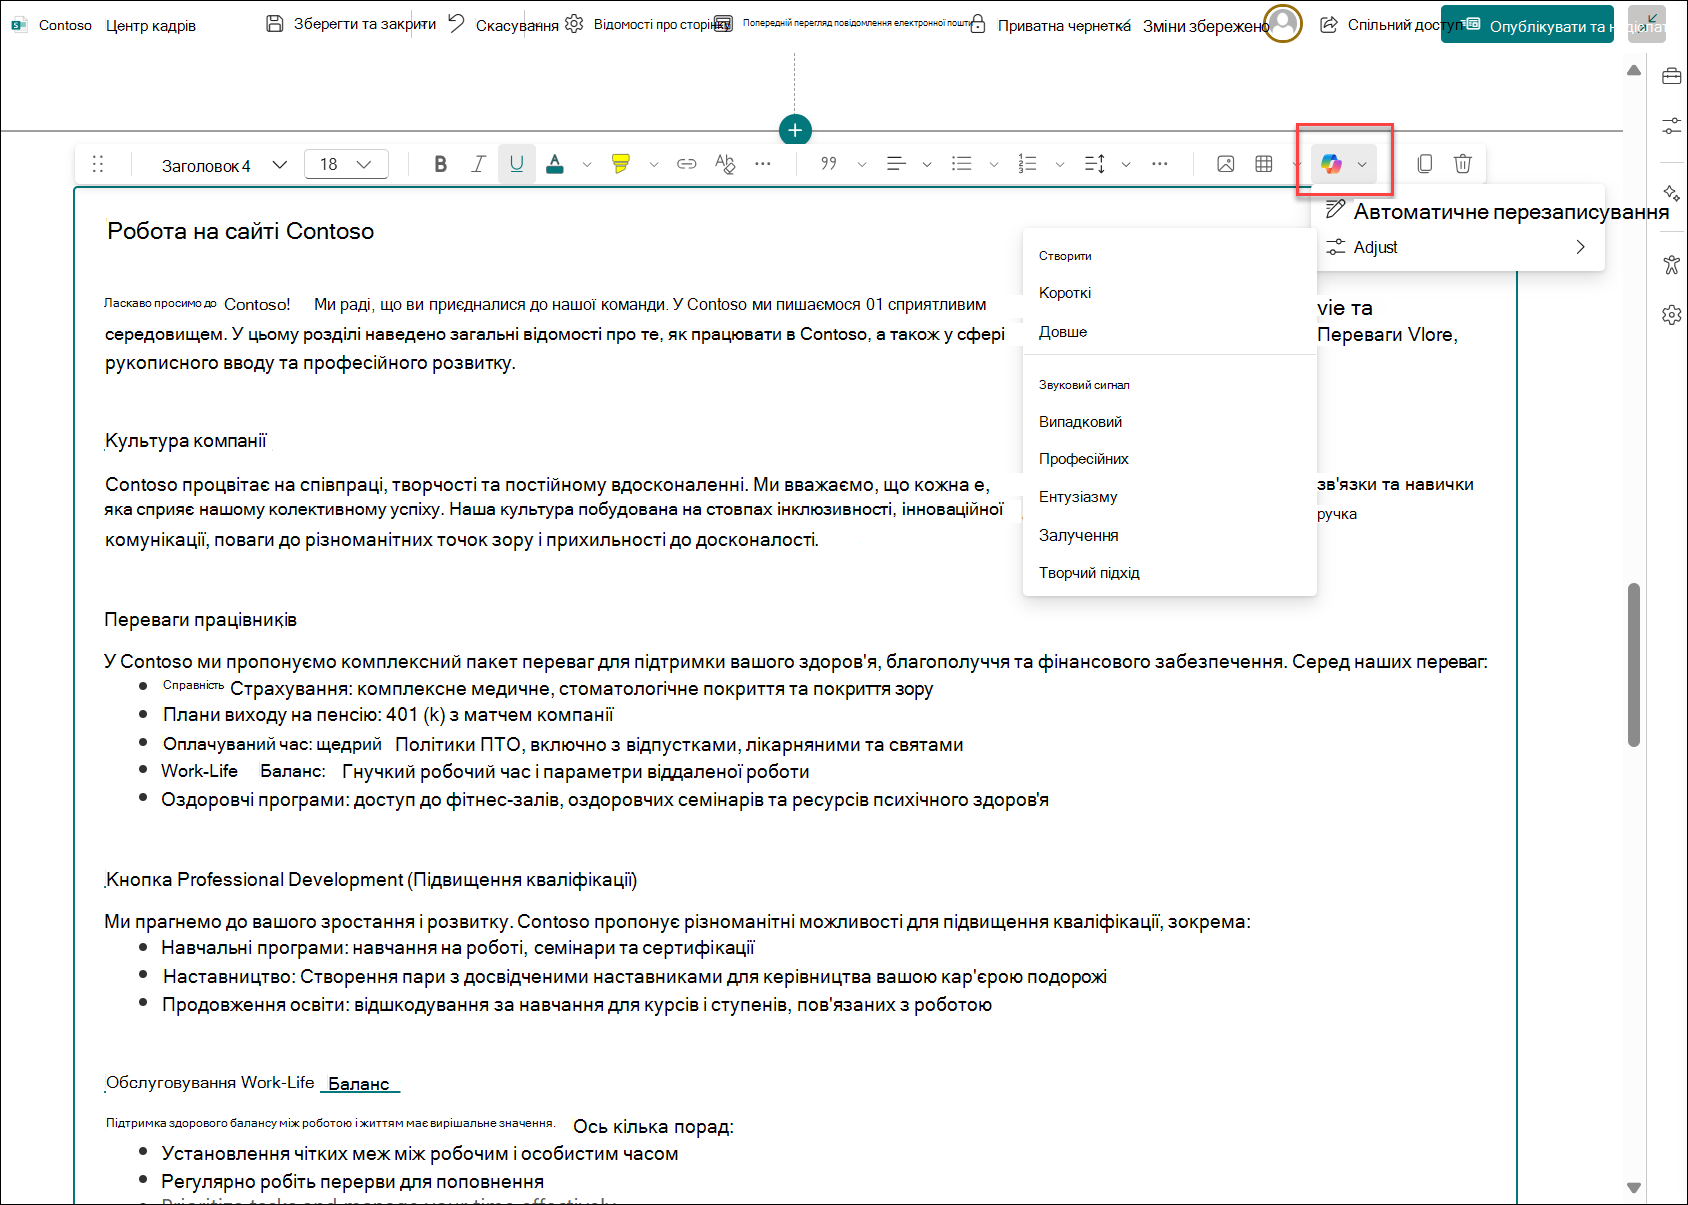
Task: Expand the highlight color options arrow
Action: (654, 164)
